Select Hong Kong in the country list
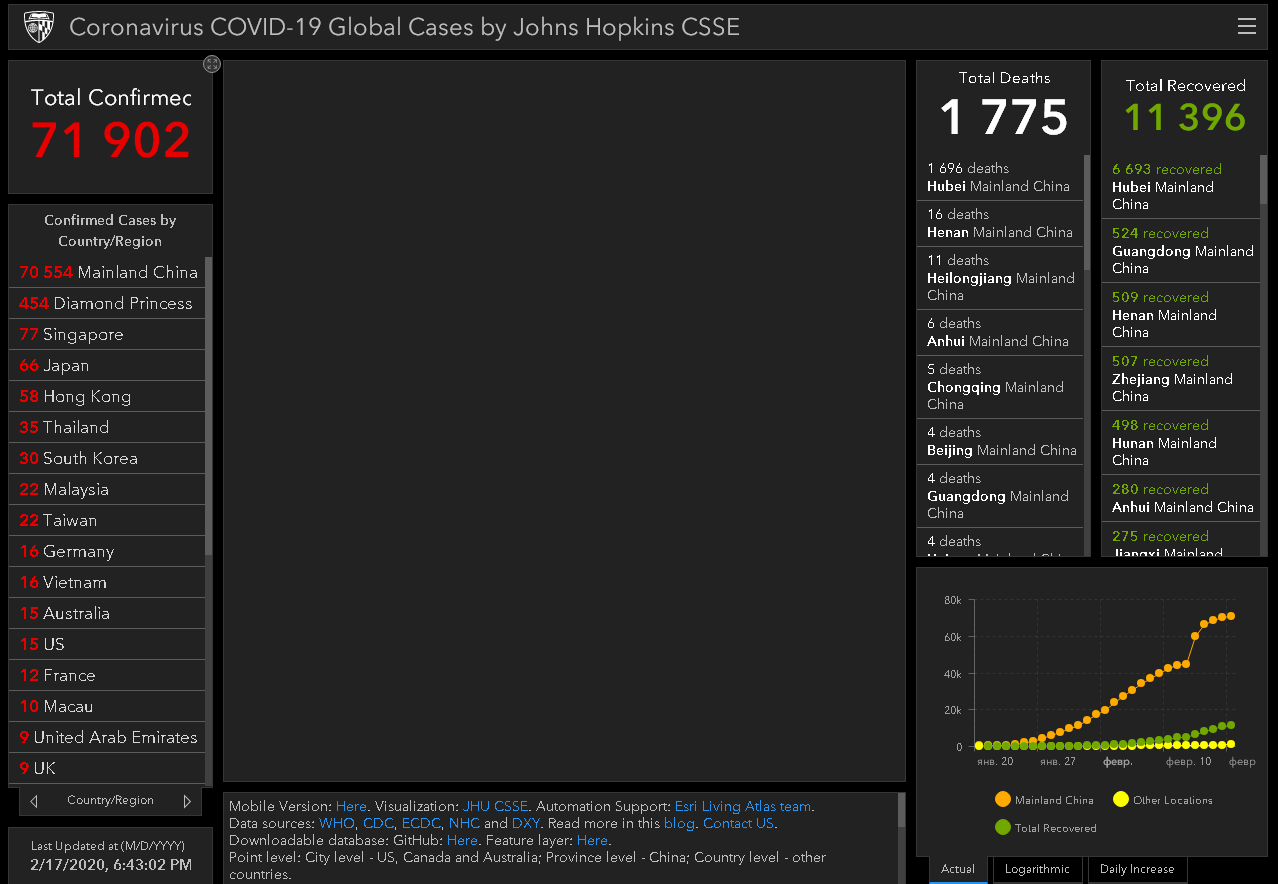Screen dimensions: 1278x884 [x=108, y=396]
